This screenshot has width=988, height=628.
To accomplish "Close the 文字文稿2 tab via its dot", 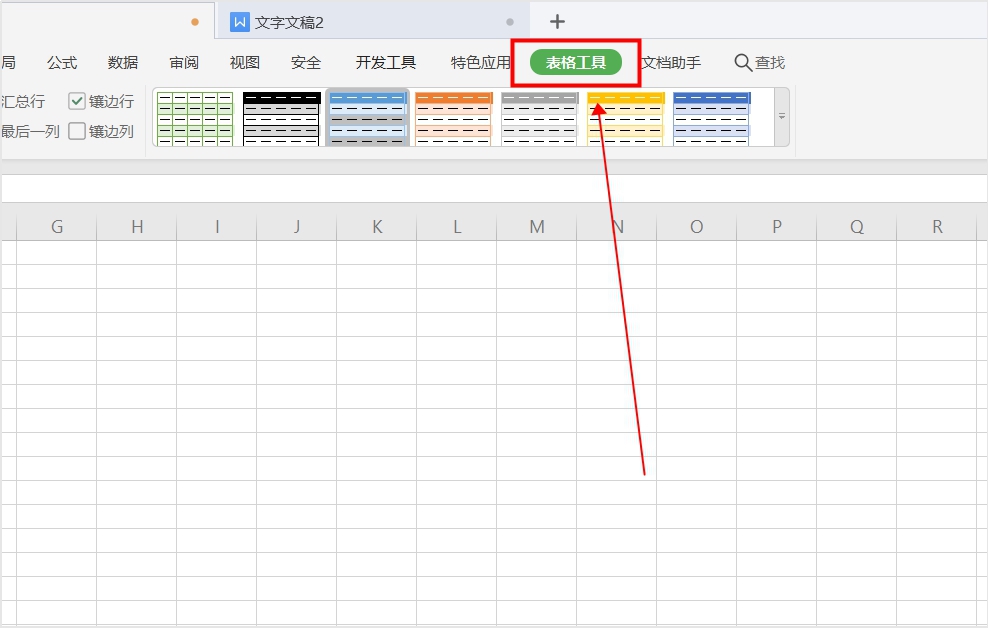I will [510, 22].
